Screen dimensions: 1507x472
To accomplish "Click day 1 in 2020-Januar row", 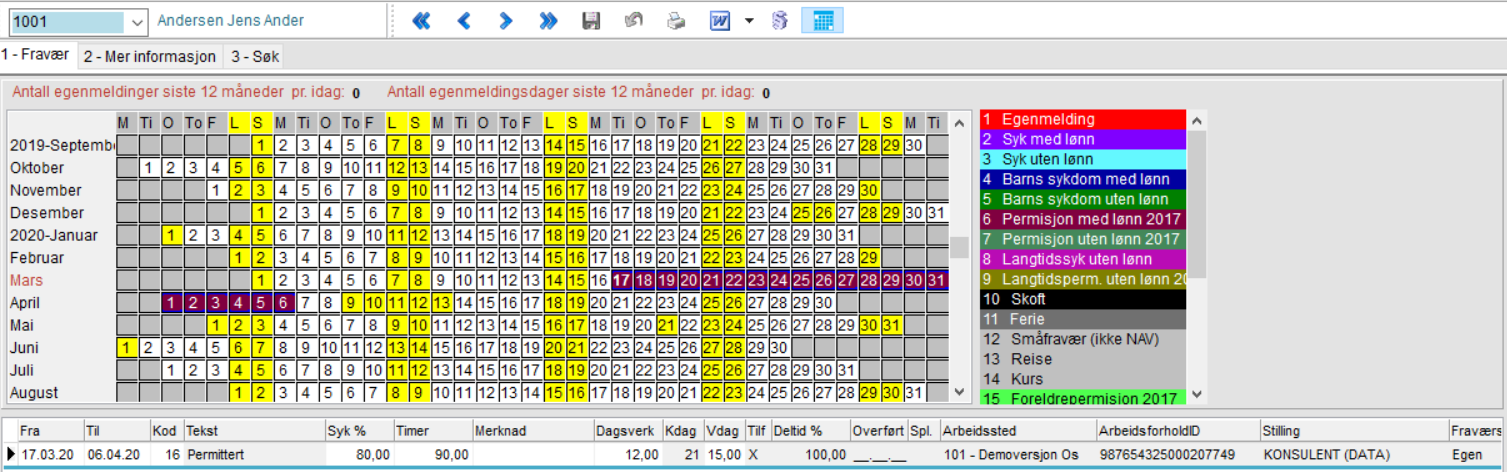I will pos(173,235).
